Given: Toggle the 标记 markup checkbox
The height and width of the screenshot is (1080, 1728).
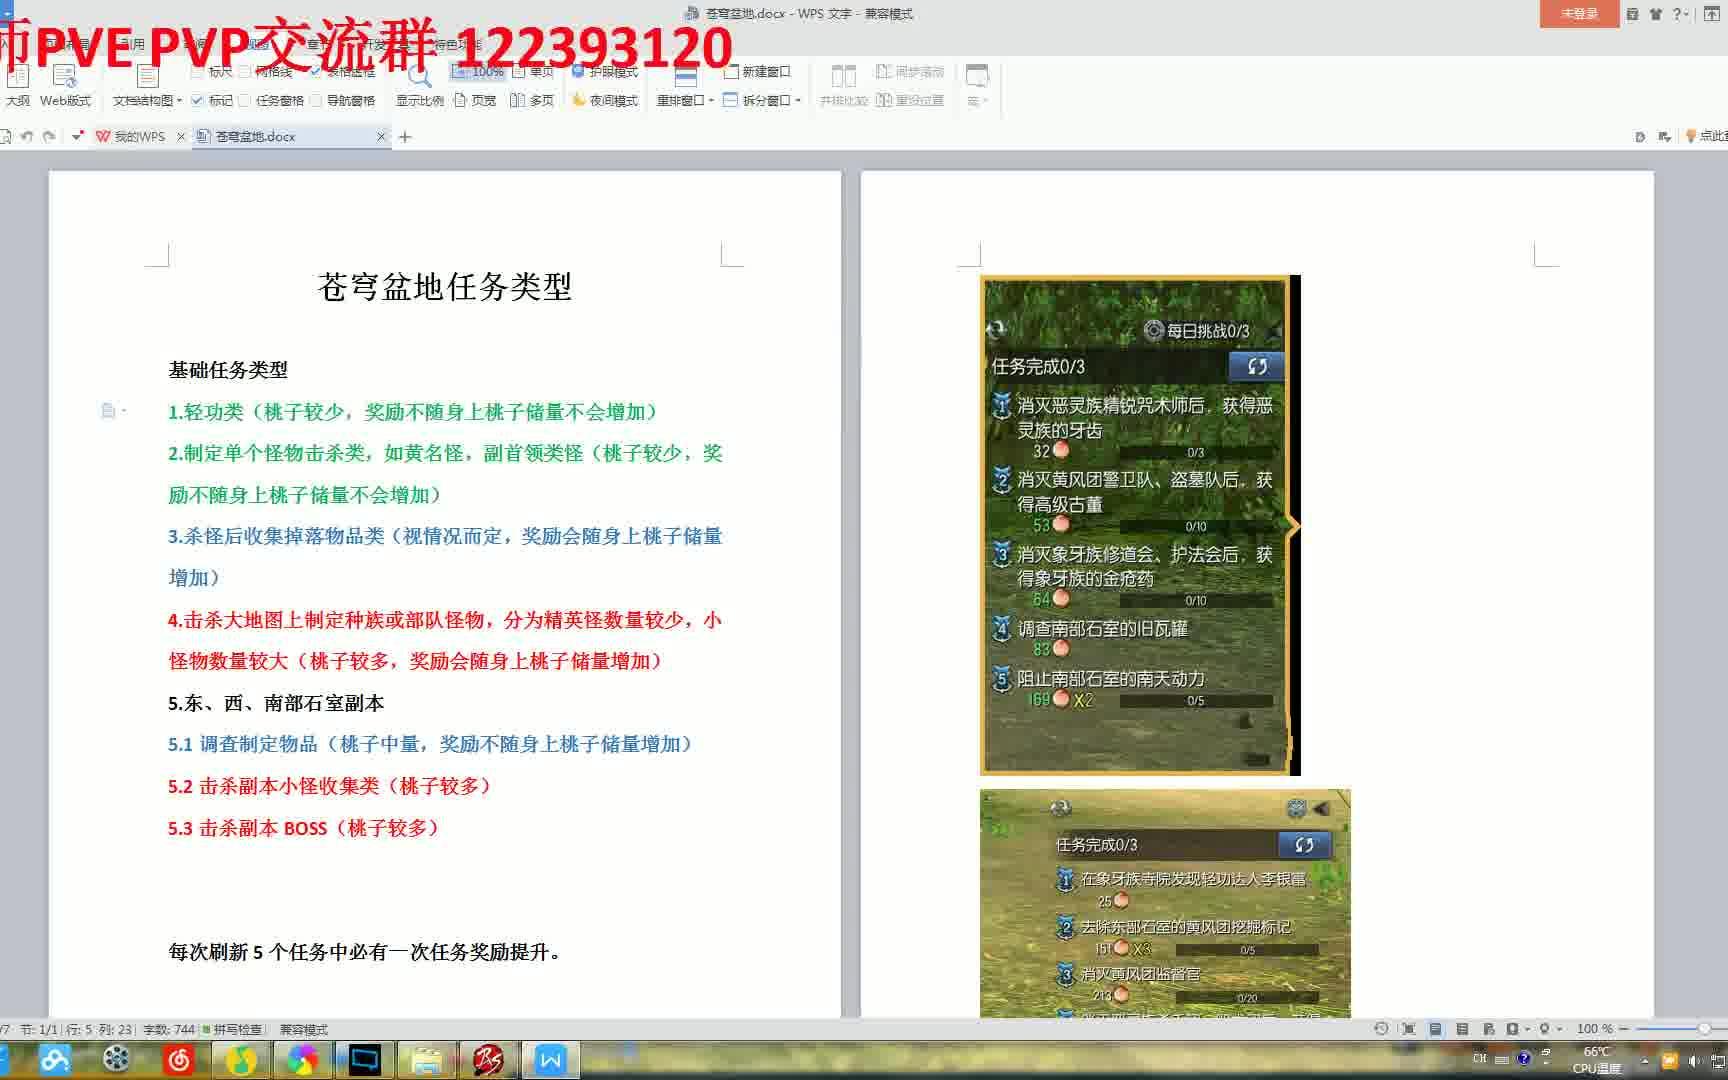Looking at the screenshot, I should coord(212,100).
